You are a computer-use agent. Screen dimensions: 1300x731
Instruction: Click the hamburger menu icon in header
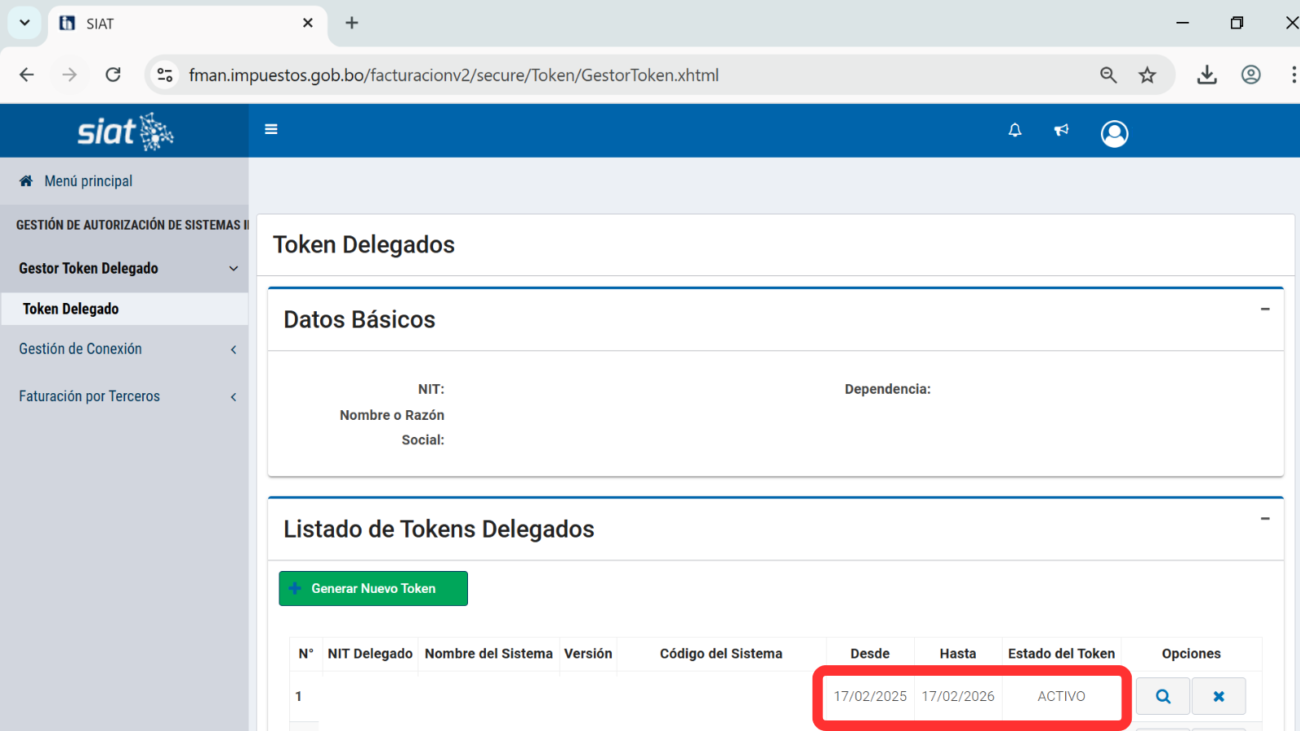tap(271, 129)
